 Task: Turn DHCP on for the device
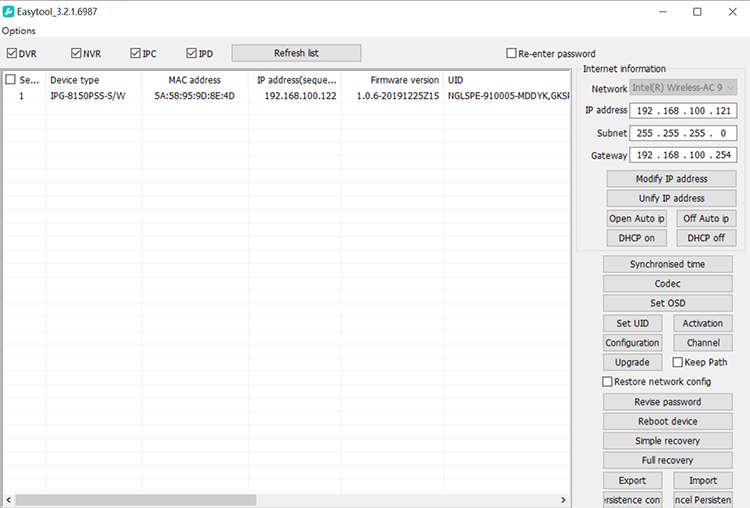point(635,238)
